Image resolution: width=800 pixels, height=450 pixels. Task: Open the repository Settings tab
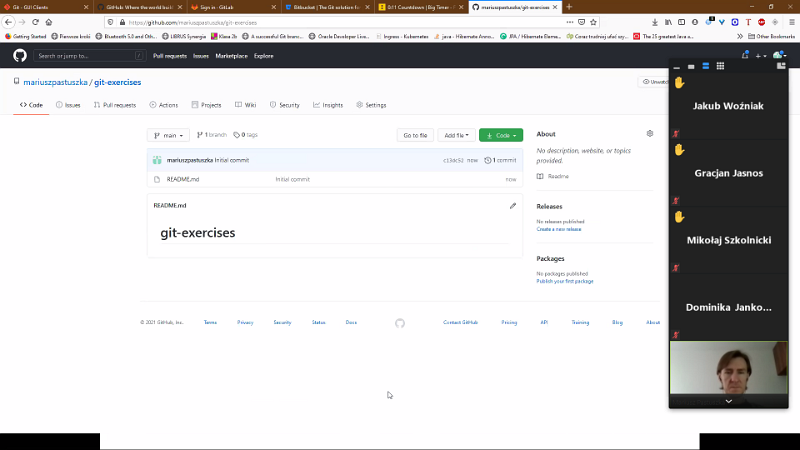point(371,105)
